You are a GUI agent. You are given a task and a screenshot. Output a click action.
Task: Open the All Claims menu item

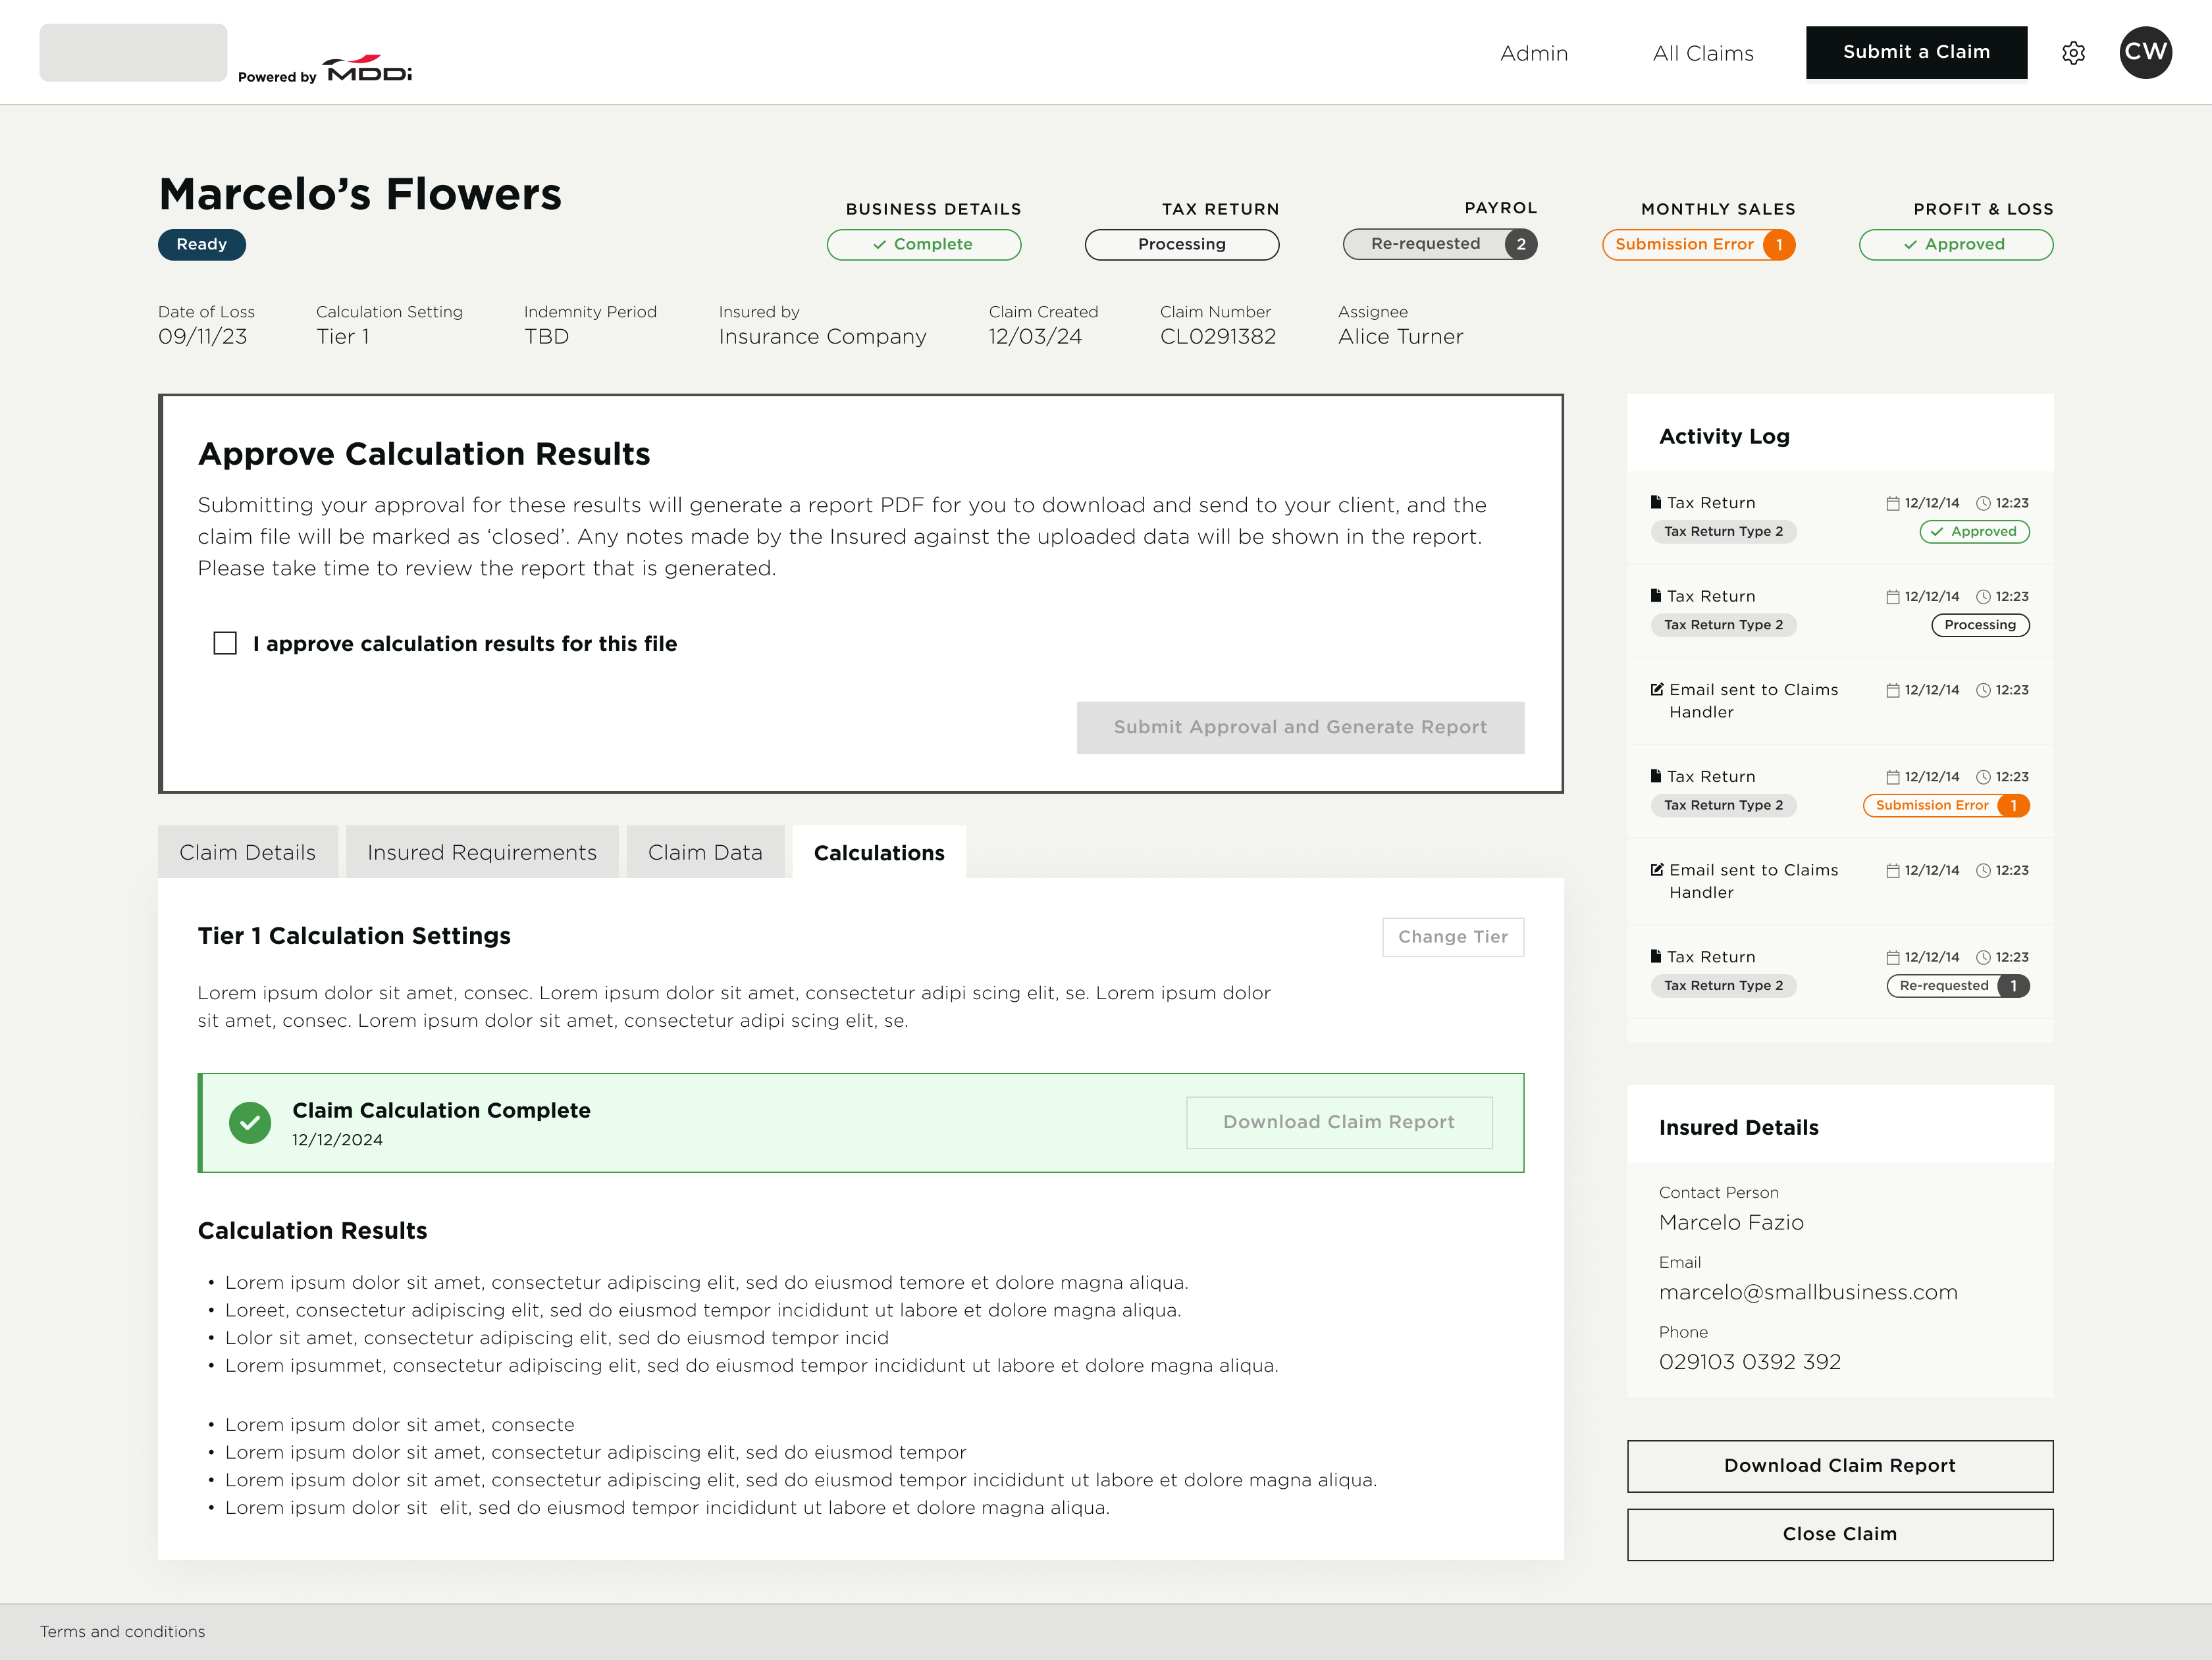pyautogui.click(x=1703, y=54)
